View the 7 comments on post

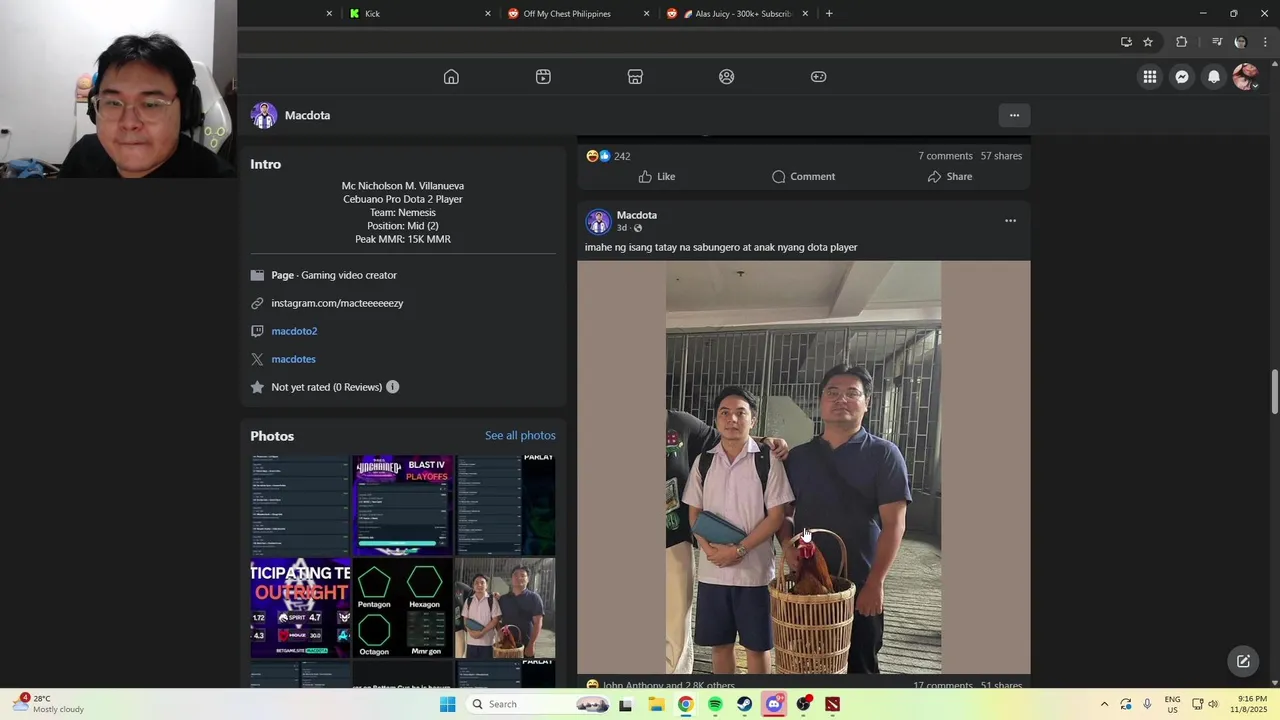point(945,156)
